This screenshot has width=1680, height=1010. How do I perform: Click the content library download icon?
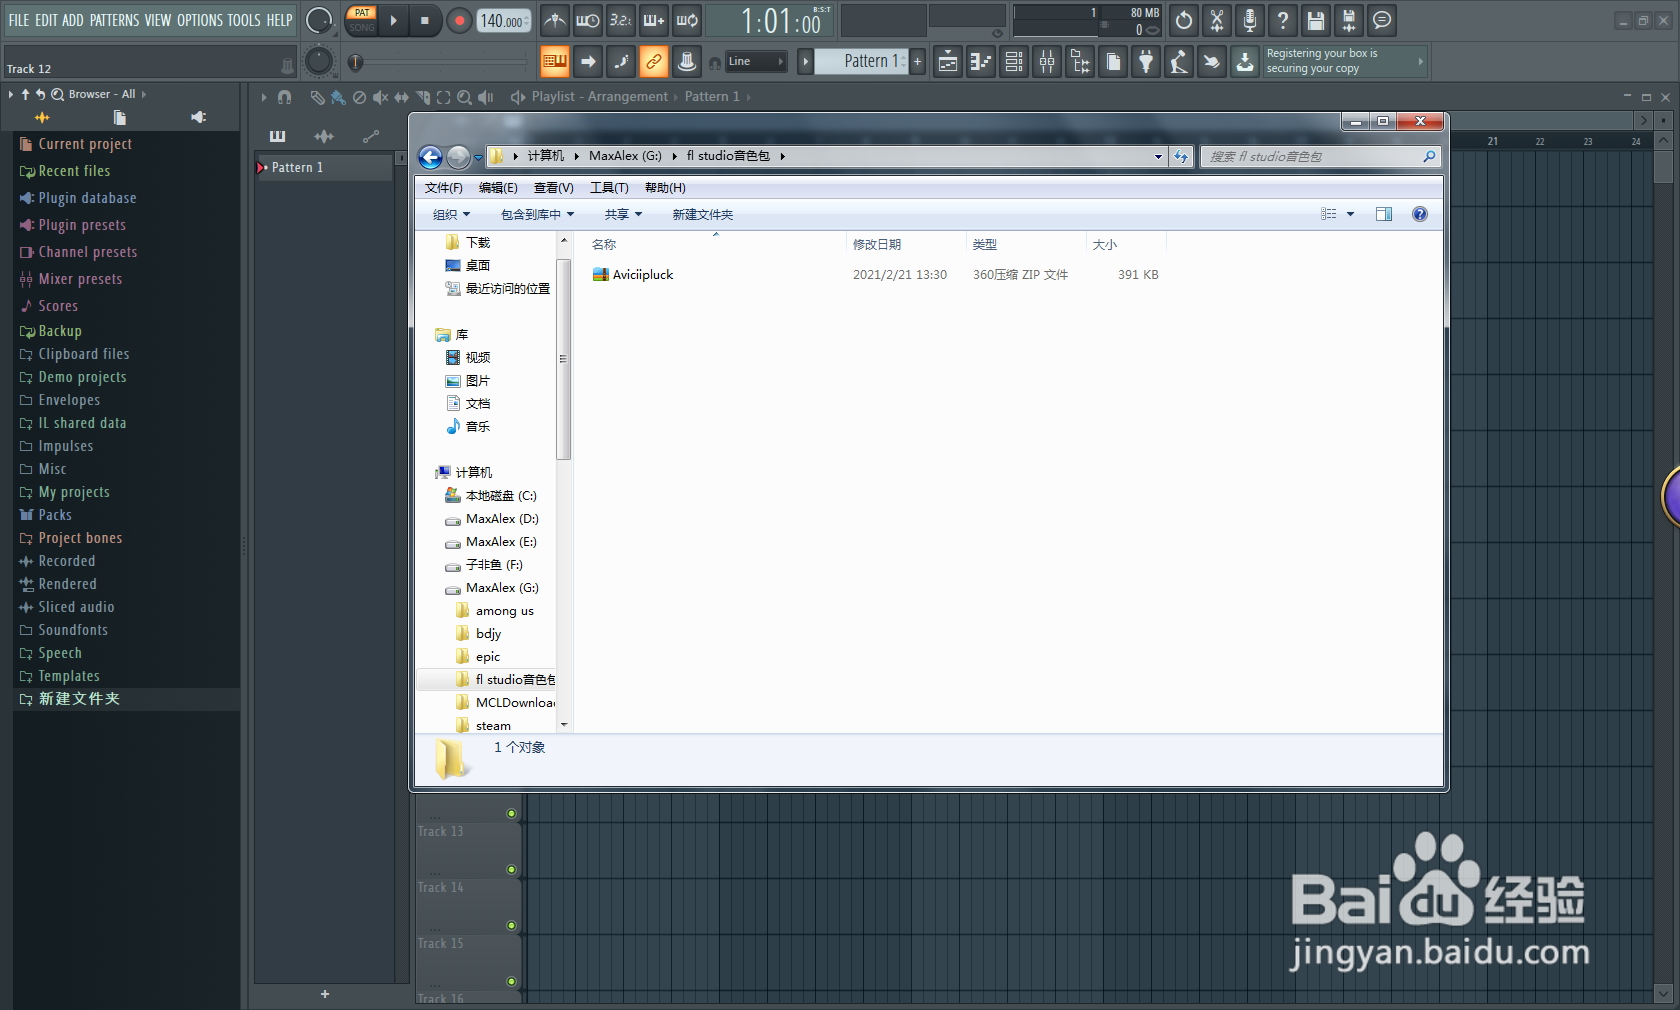(1245, 62)
